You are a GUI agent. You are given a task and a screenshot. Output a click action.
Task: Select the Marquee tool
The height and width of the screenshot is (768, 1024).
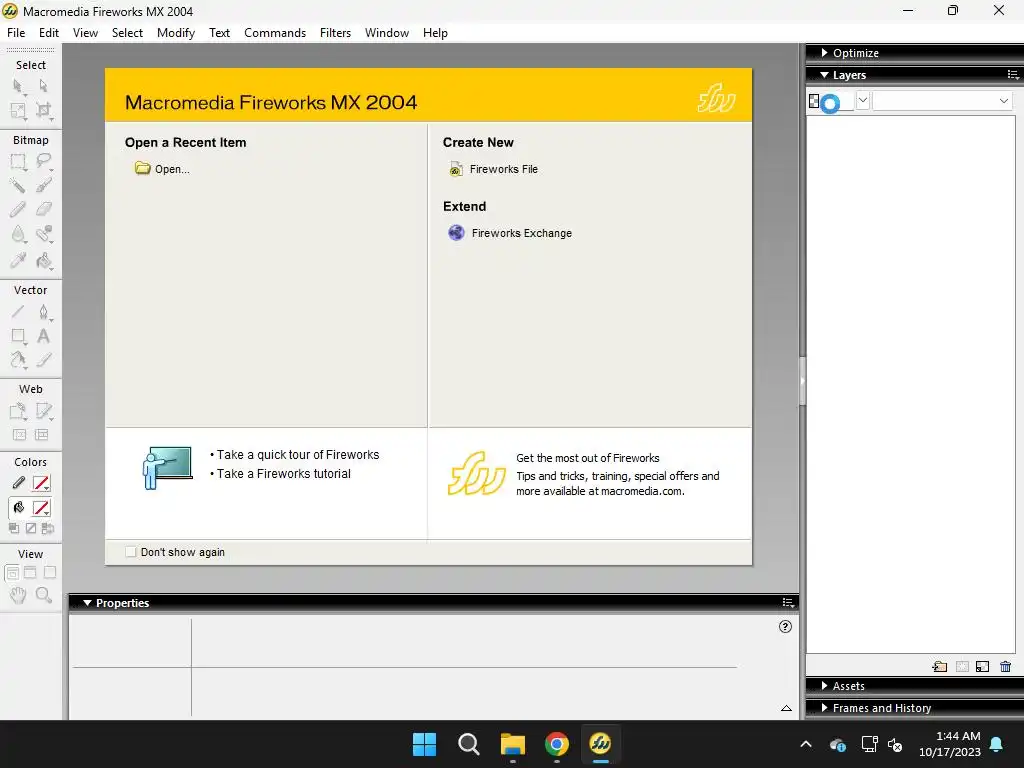[x=18, y=161]
